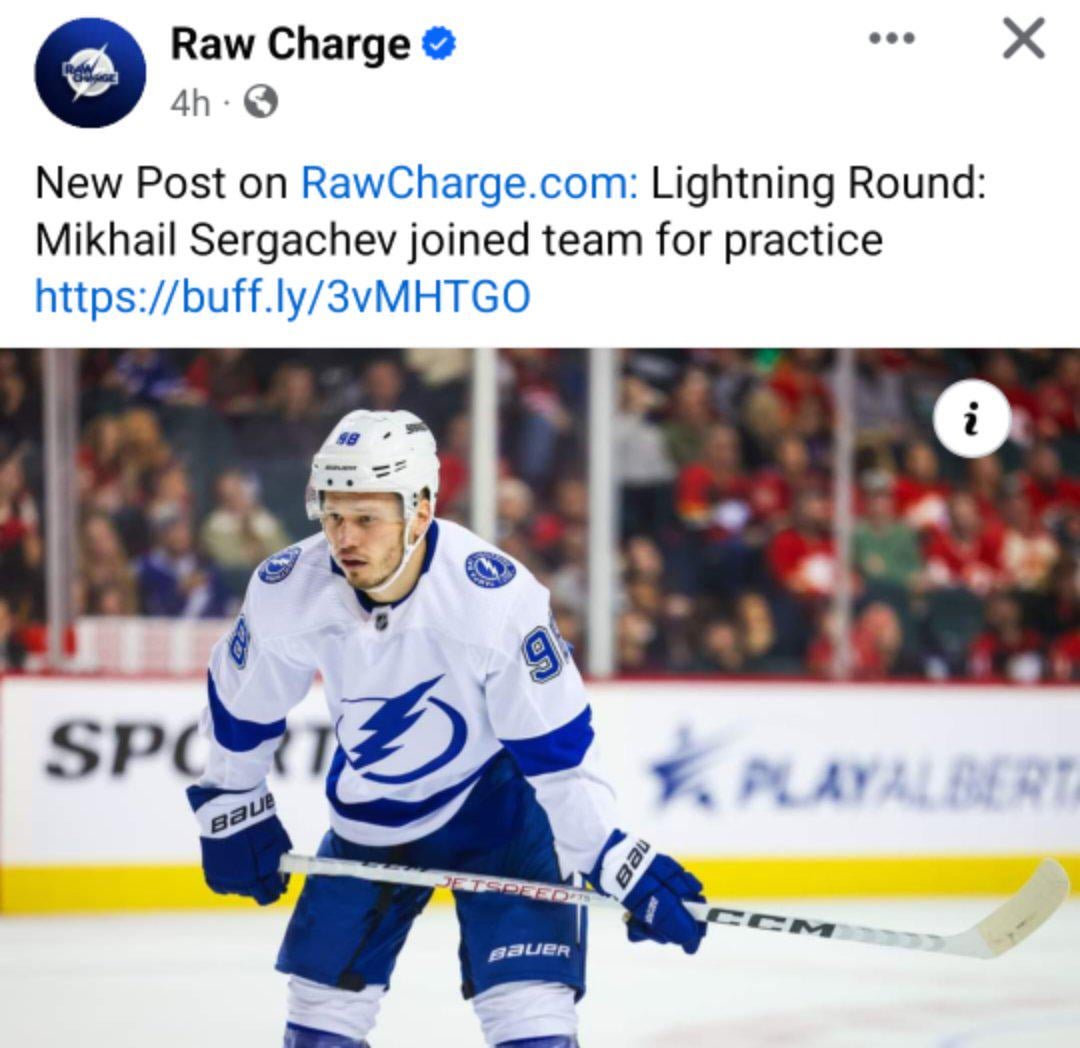Click the public globe audience icon
Screen dimensions: 1080x1048
(261, 103)
